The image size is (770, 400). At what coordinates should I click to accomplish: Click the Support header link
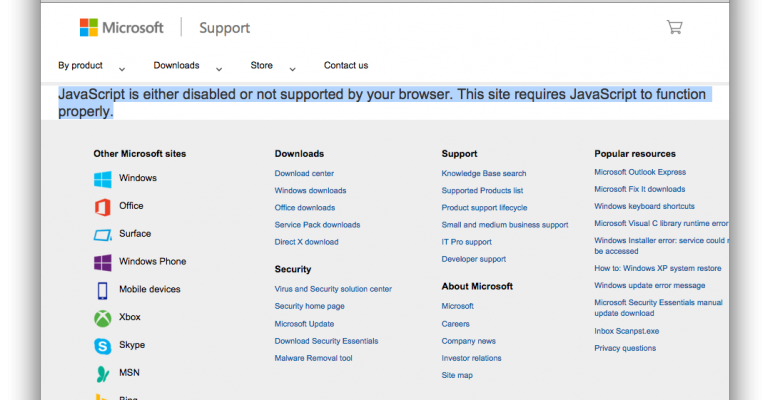(224, 28)
